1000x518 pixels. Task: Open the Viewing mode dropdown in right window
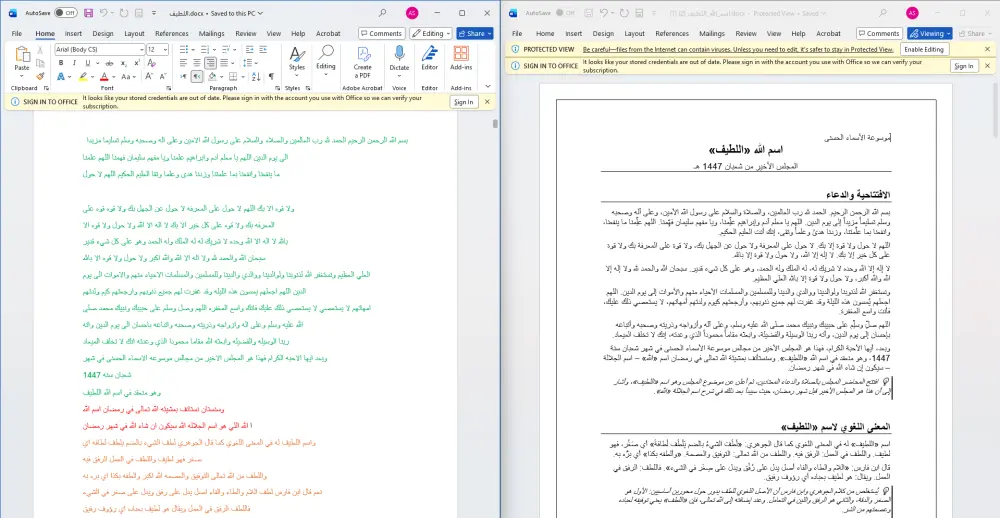point(929,33)
